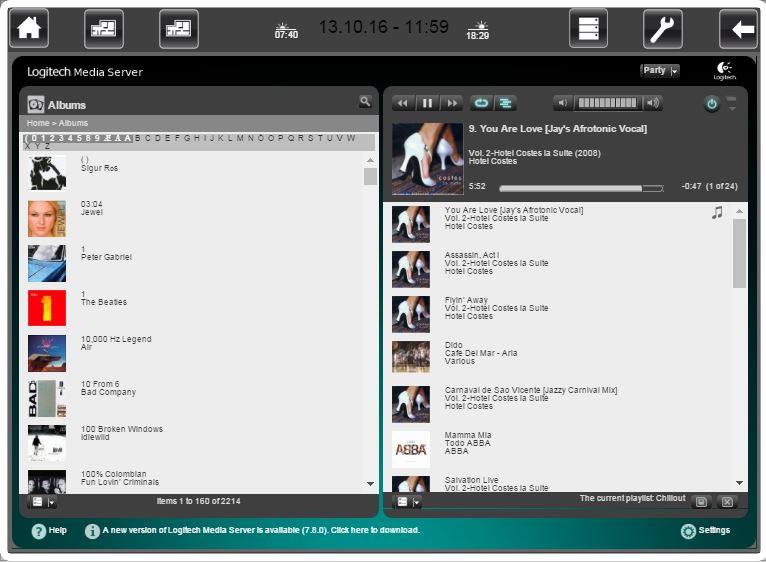Screen dimensions: 766x562
Task: Select Assassin, Act I in playlist
Action: (471, 255)
